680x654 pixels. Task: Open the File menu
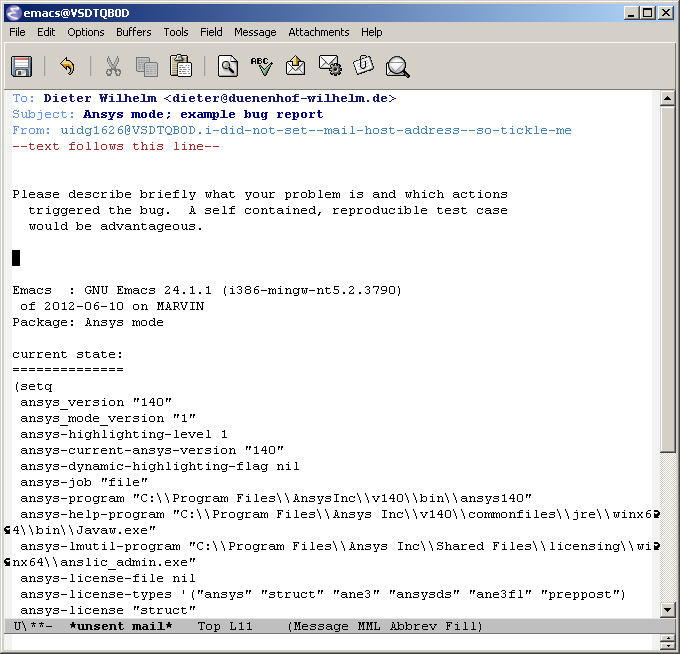[17, 32]
